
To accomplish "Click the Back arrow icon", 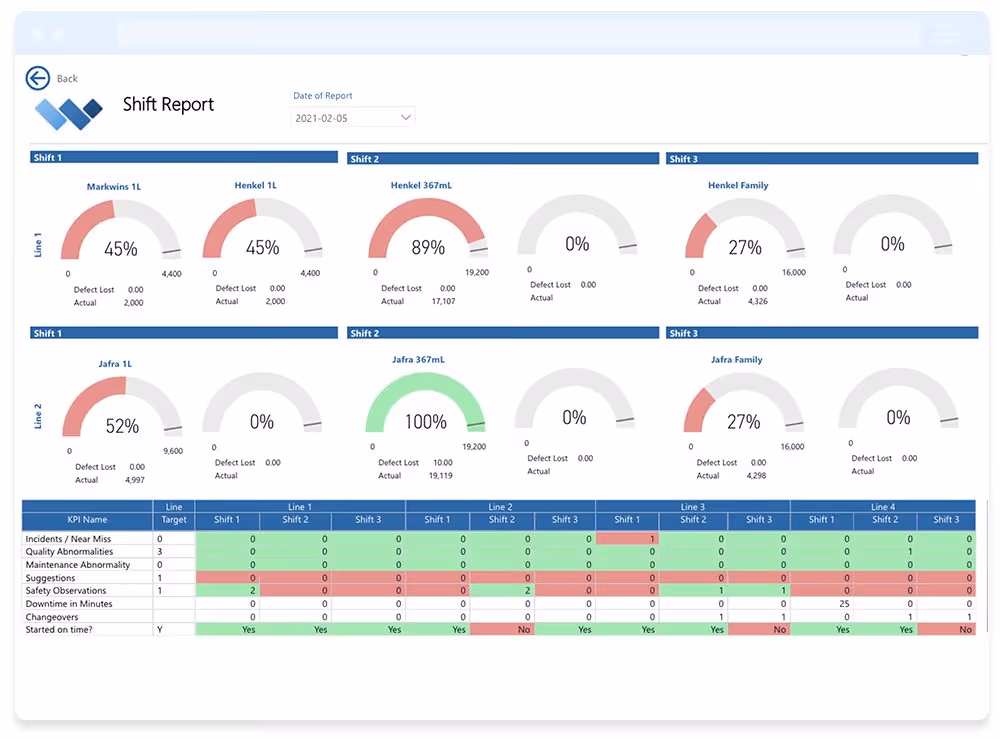I will coord(38,78).
